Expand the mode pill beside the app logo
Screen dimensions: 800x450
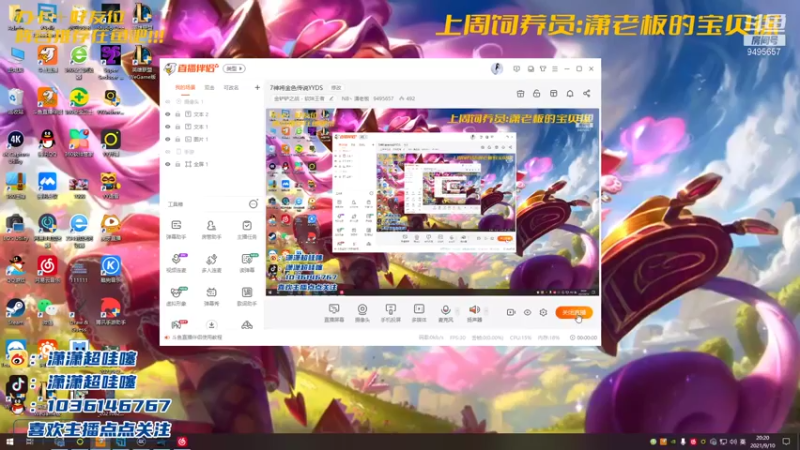pyautogui.click(x=234, y=68)
